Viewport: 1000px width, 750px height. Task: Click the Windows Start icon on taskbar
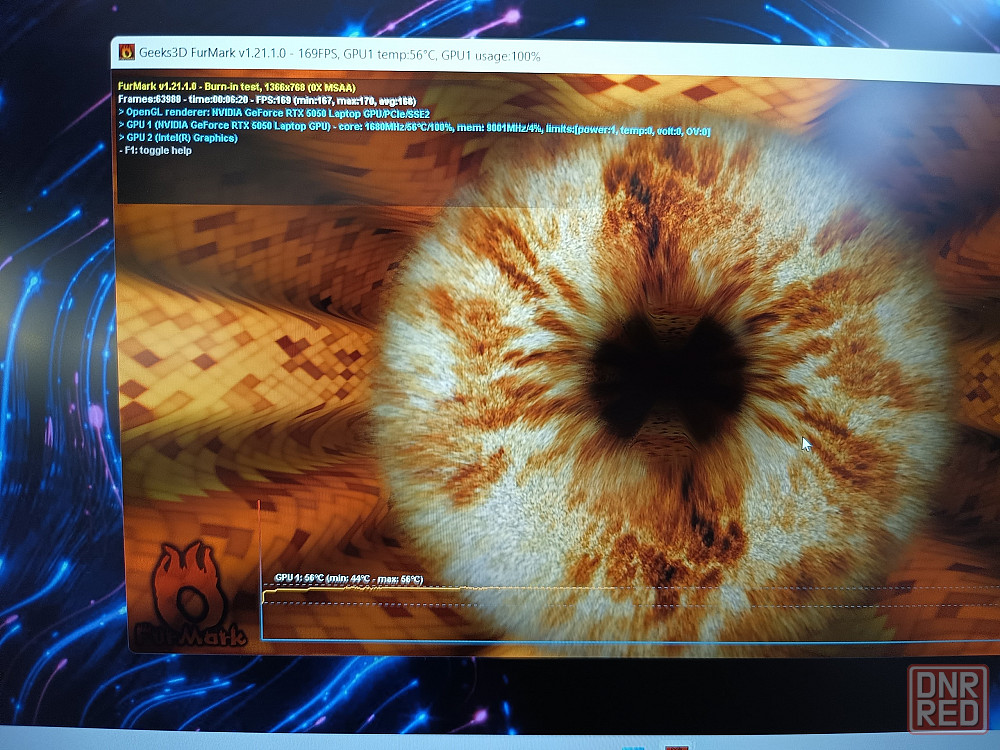tap(632, 745)
